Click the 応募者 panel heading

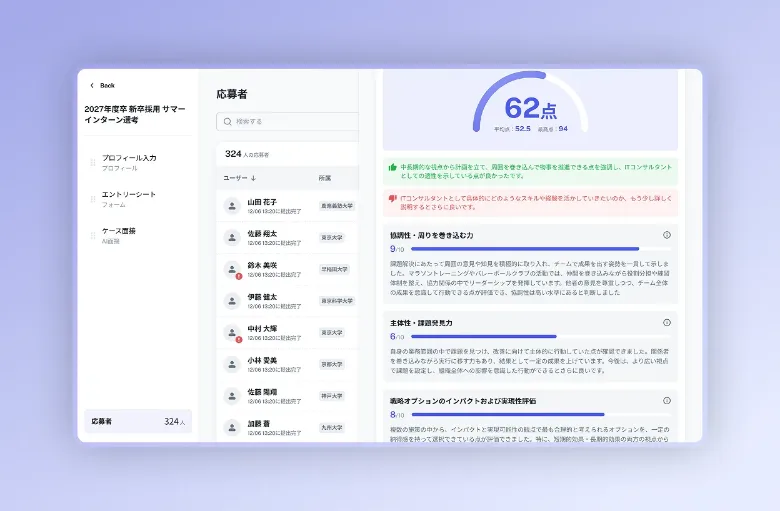tap(232, 94)
